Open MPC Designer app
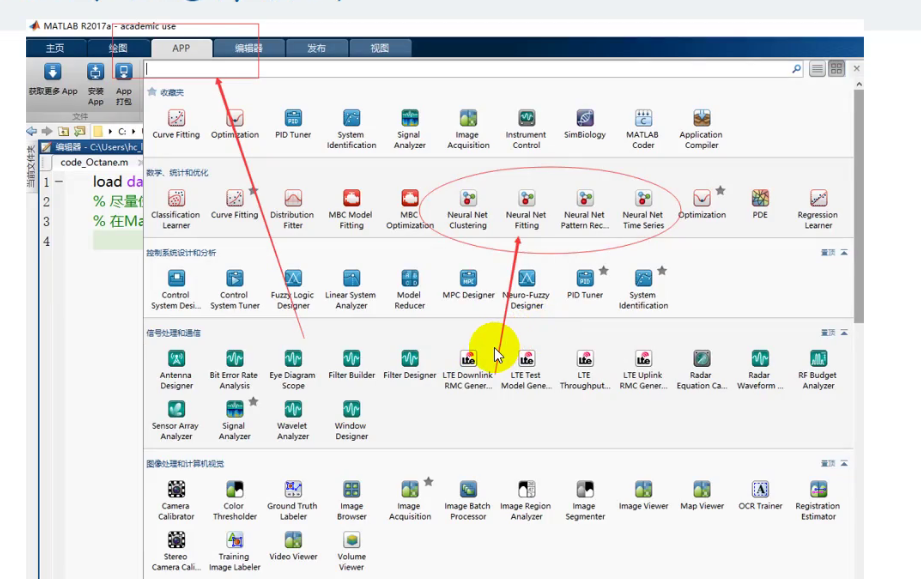This screenshot has width=921, height=579. pyautogui.click(x=468, y=285)
